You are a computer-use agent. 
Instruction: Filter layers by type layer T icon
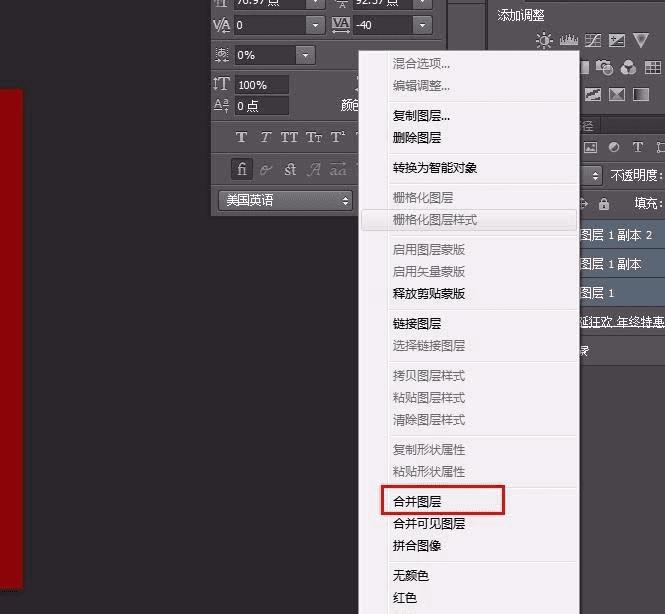[x=637, y=147]
